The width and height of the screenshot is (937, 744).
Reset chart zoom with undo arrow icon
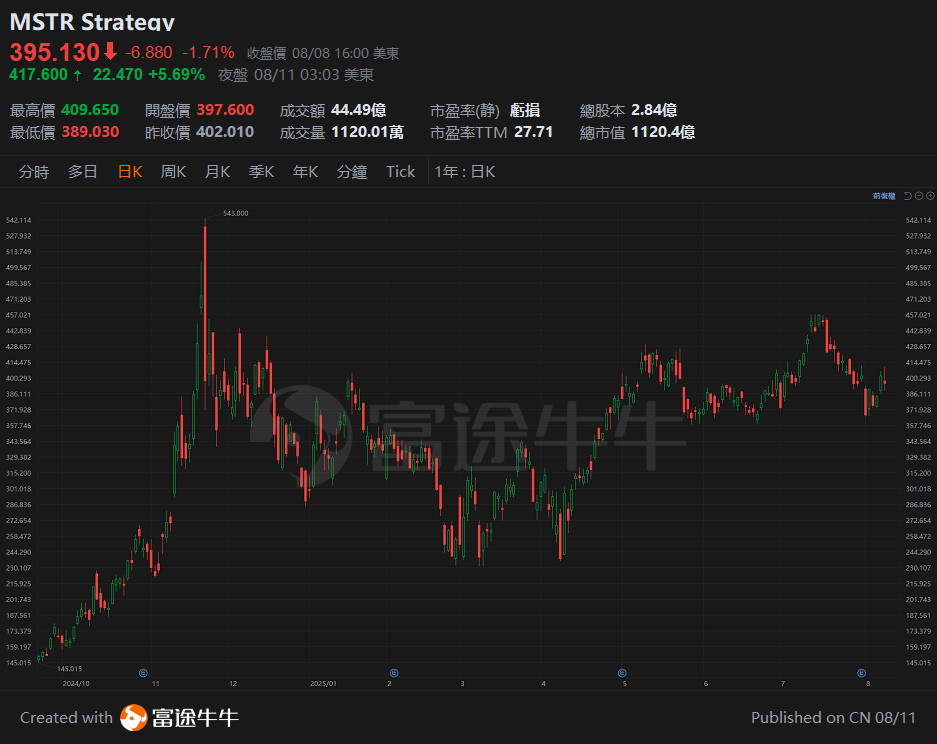907,196
